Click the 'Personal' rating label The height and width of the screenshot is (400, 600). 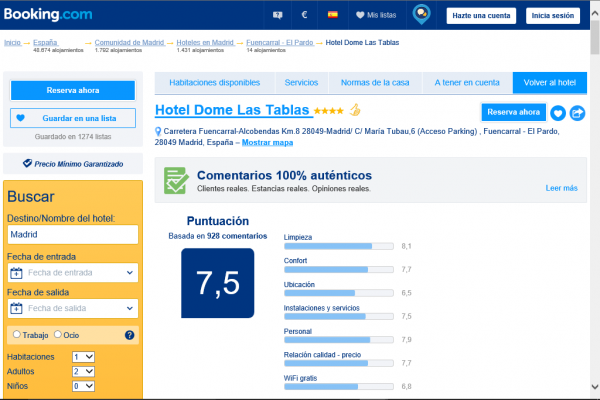pyautogui.click(x=298, y=331)
